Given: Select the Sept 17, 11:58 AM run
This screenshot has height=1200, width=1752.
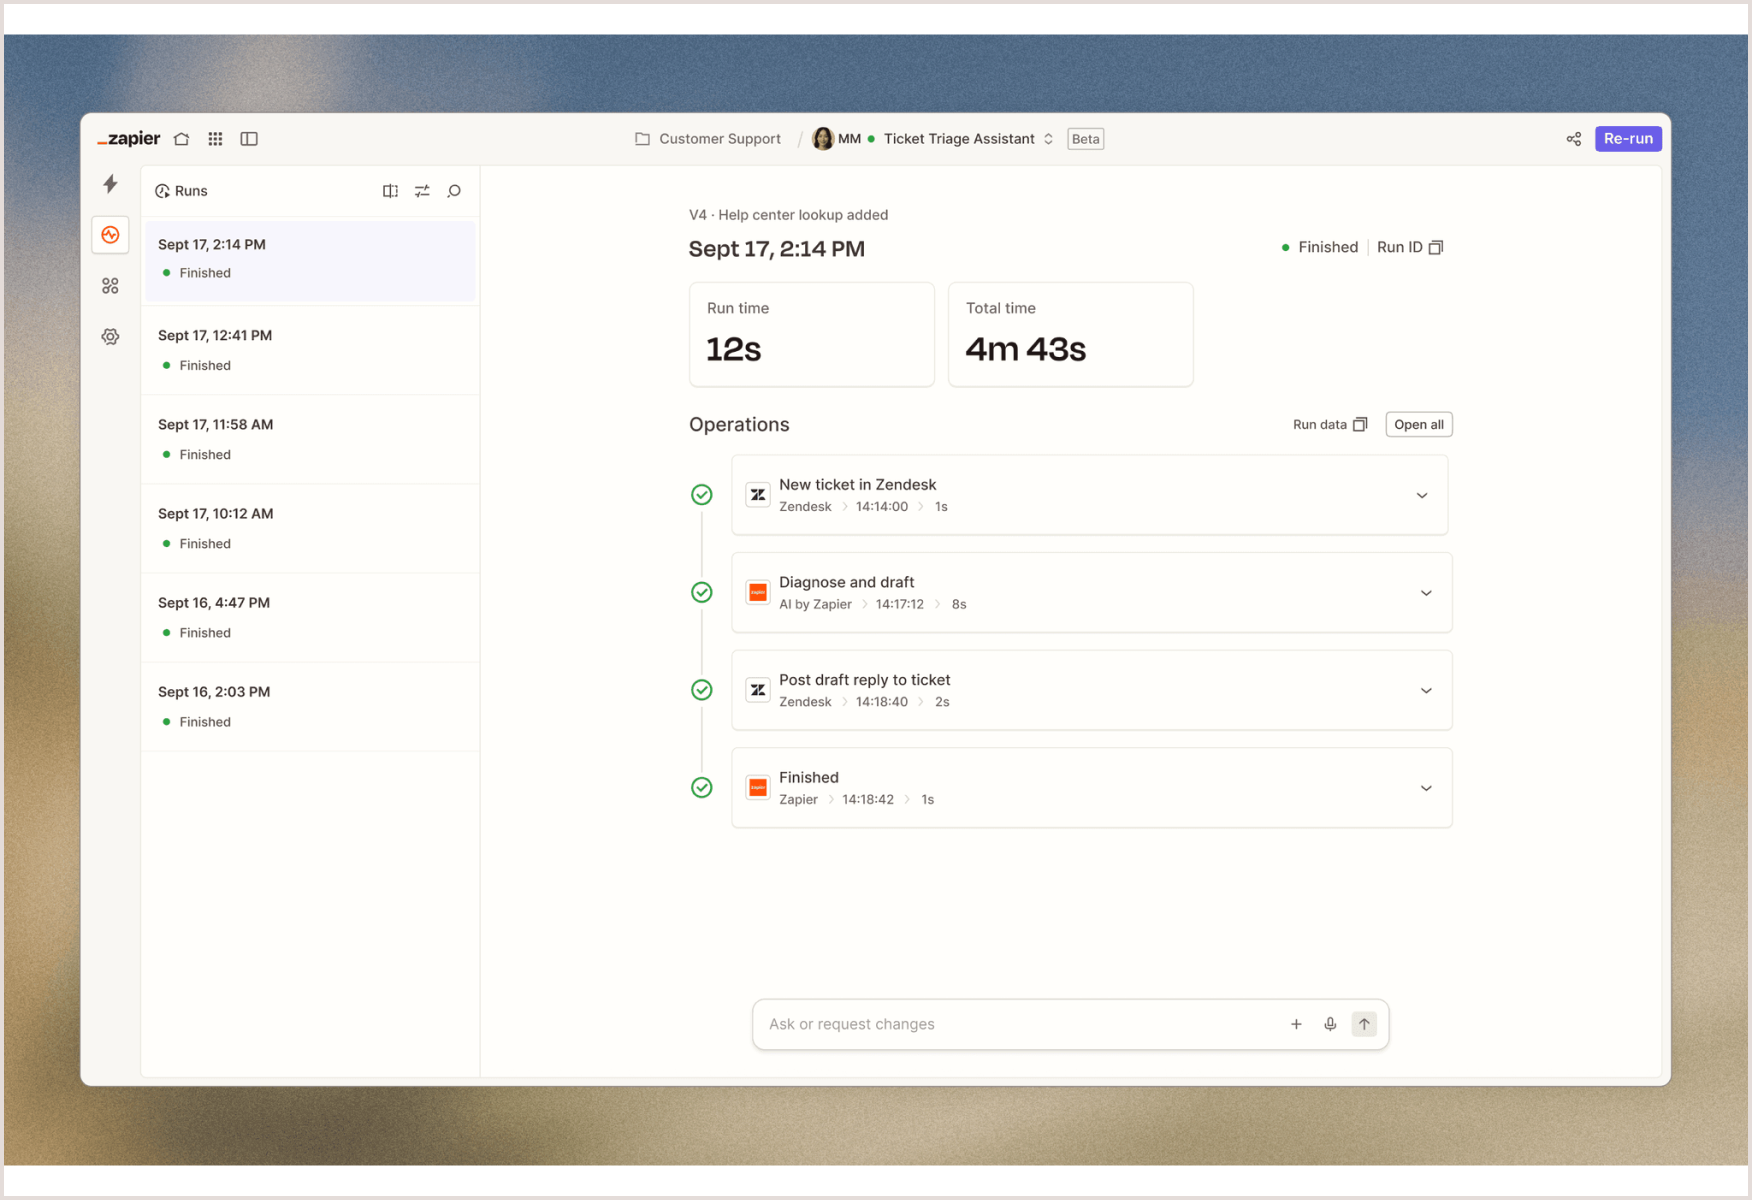Looking at the screenshot, I should pos(310,440).
